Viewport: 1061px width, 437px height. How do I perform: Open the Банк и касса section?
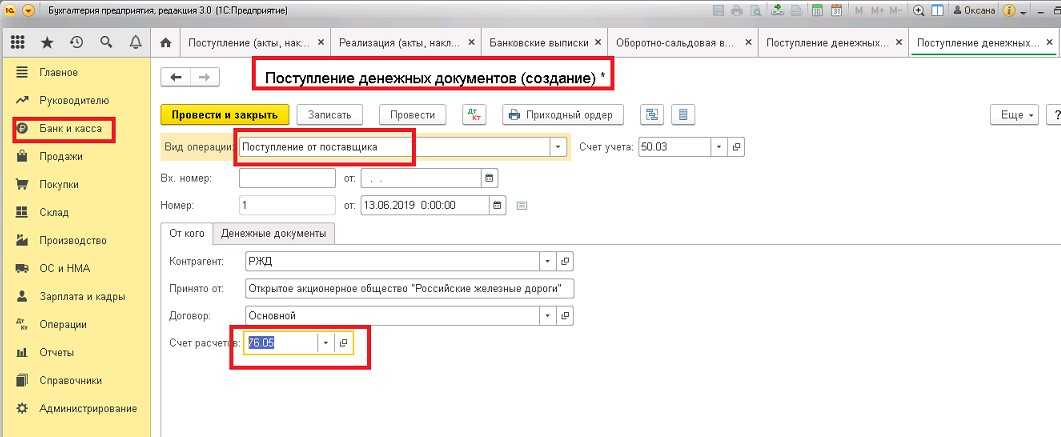pyautogui.click(x=70, y=129)
